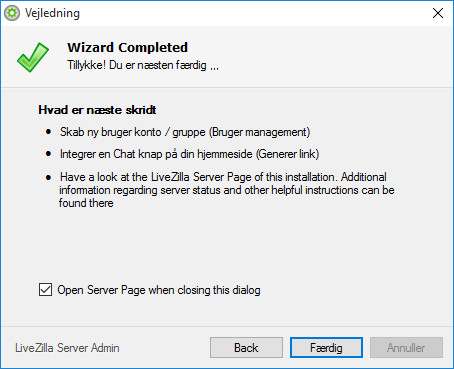
Task: Click the greyed-out Annuller button
Action: [406, 348]
